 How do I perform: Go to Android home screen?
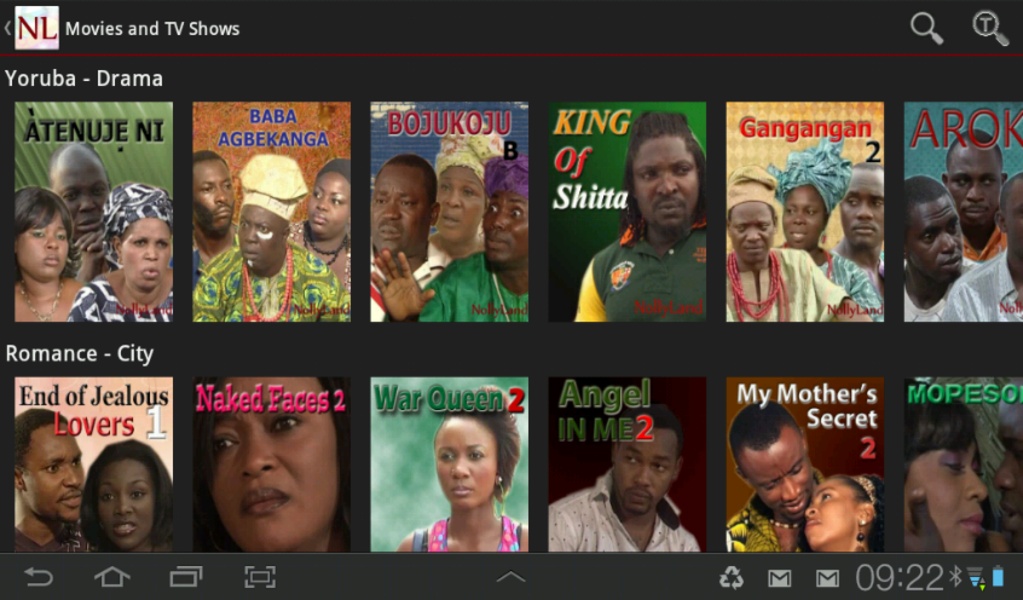[x=112, y=577]
